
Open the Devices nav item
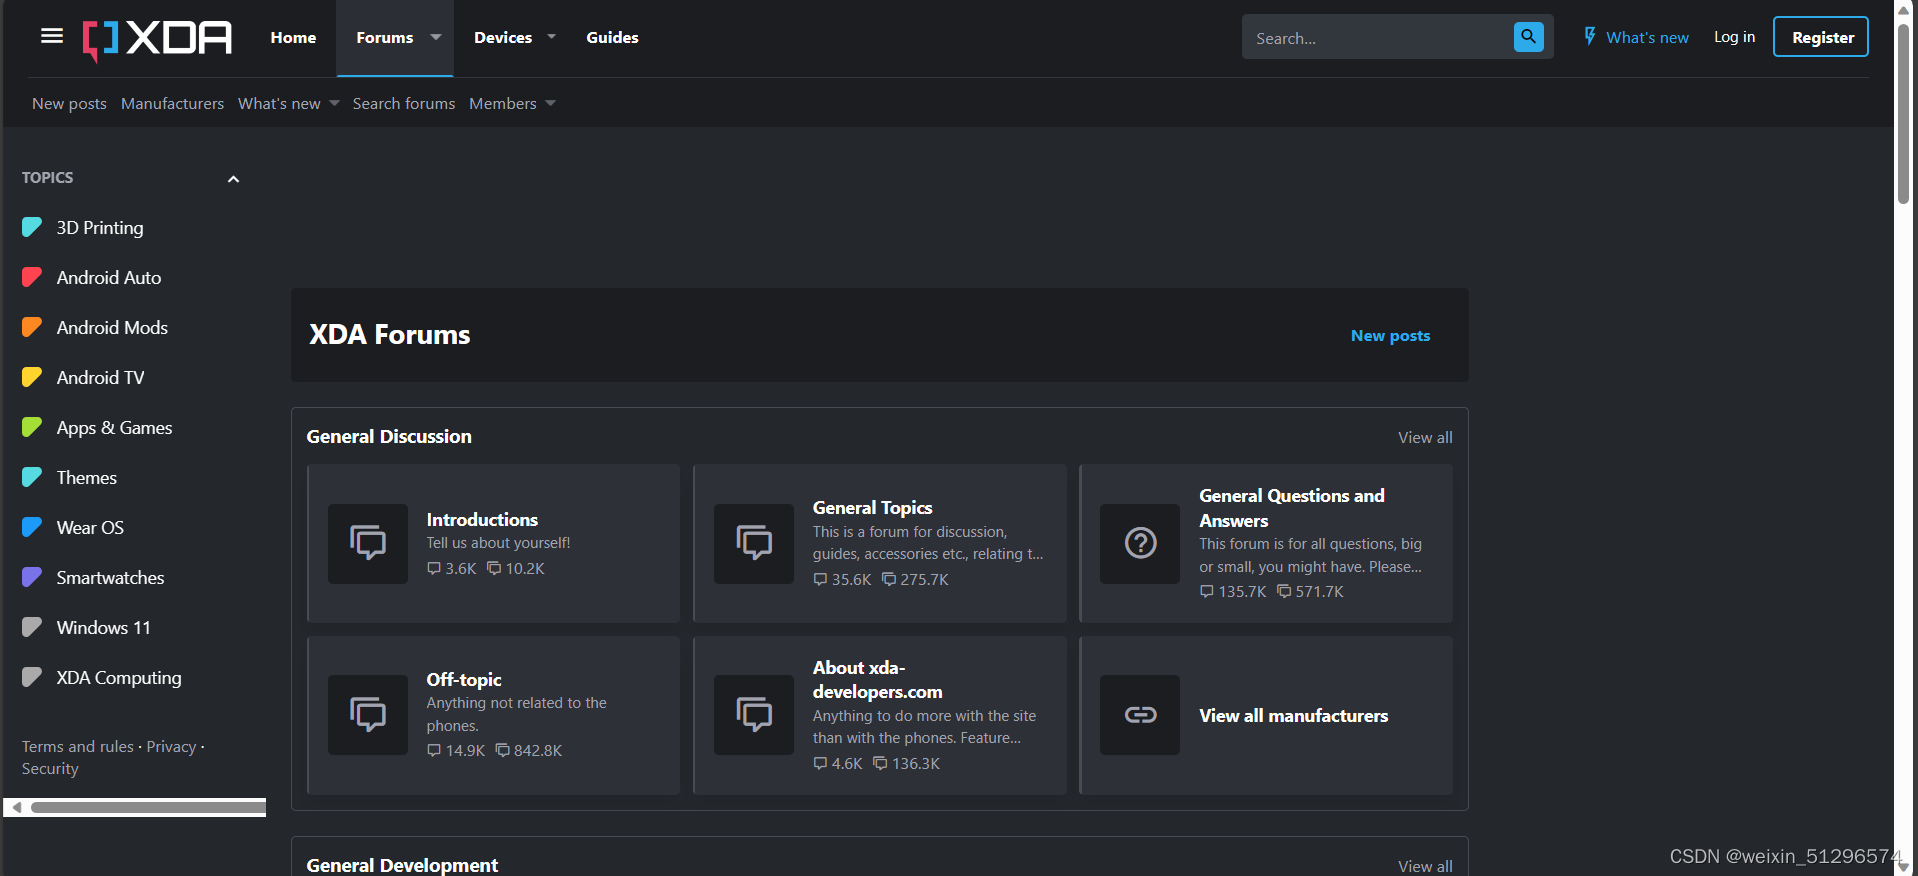pos(503,37)
